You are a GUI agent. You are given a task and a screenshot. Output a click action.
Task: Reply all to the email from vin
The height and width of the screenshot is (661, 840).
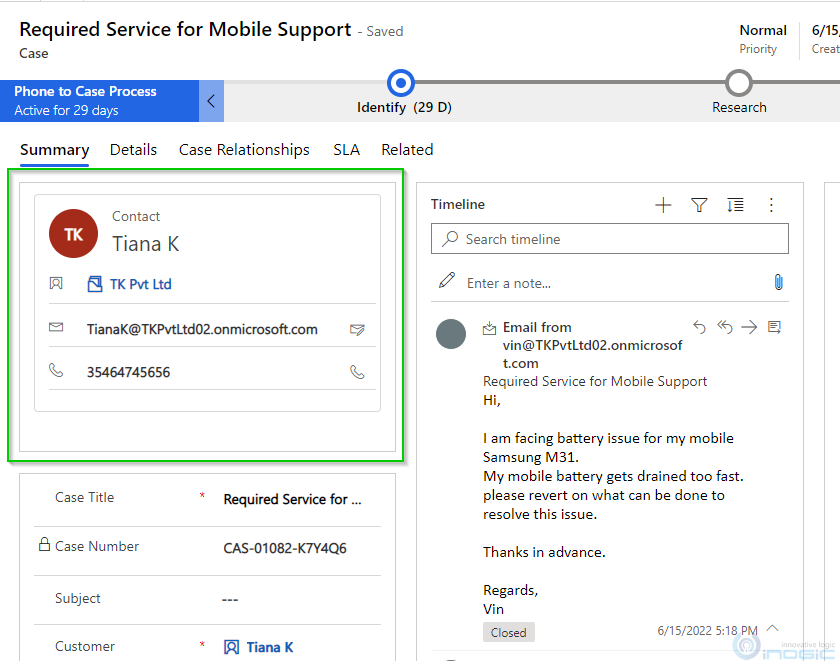pyautogui.click(x=724, y=326)
